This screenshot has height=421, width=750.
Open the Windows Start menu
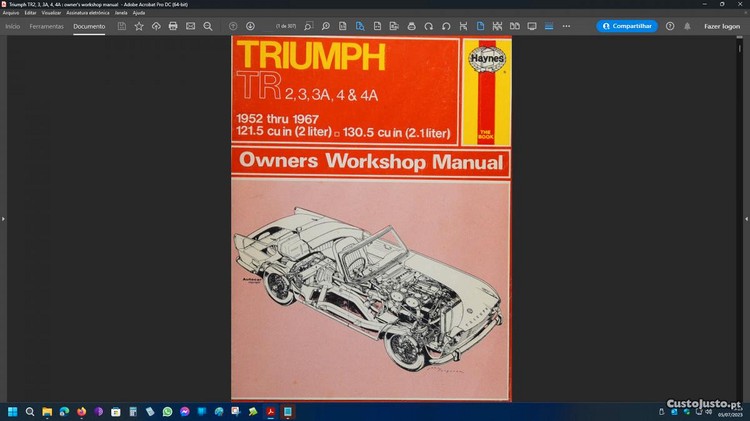[13, 411]
